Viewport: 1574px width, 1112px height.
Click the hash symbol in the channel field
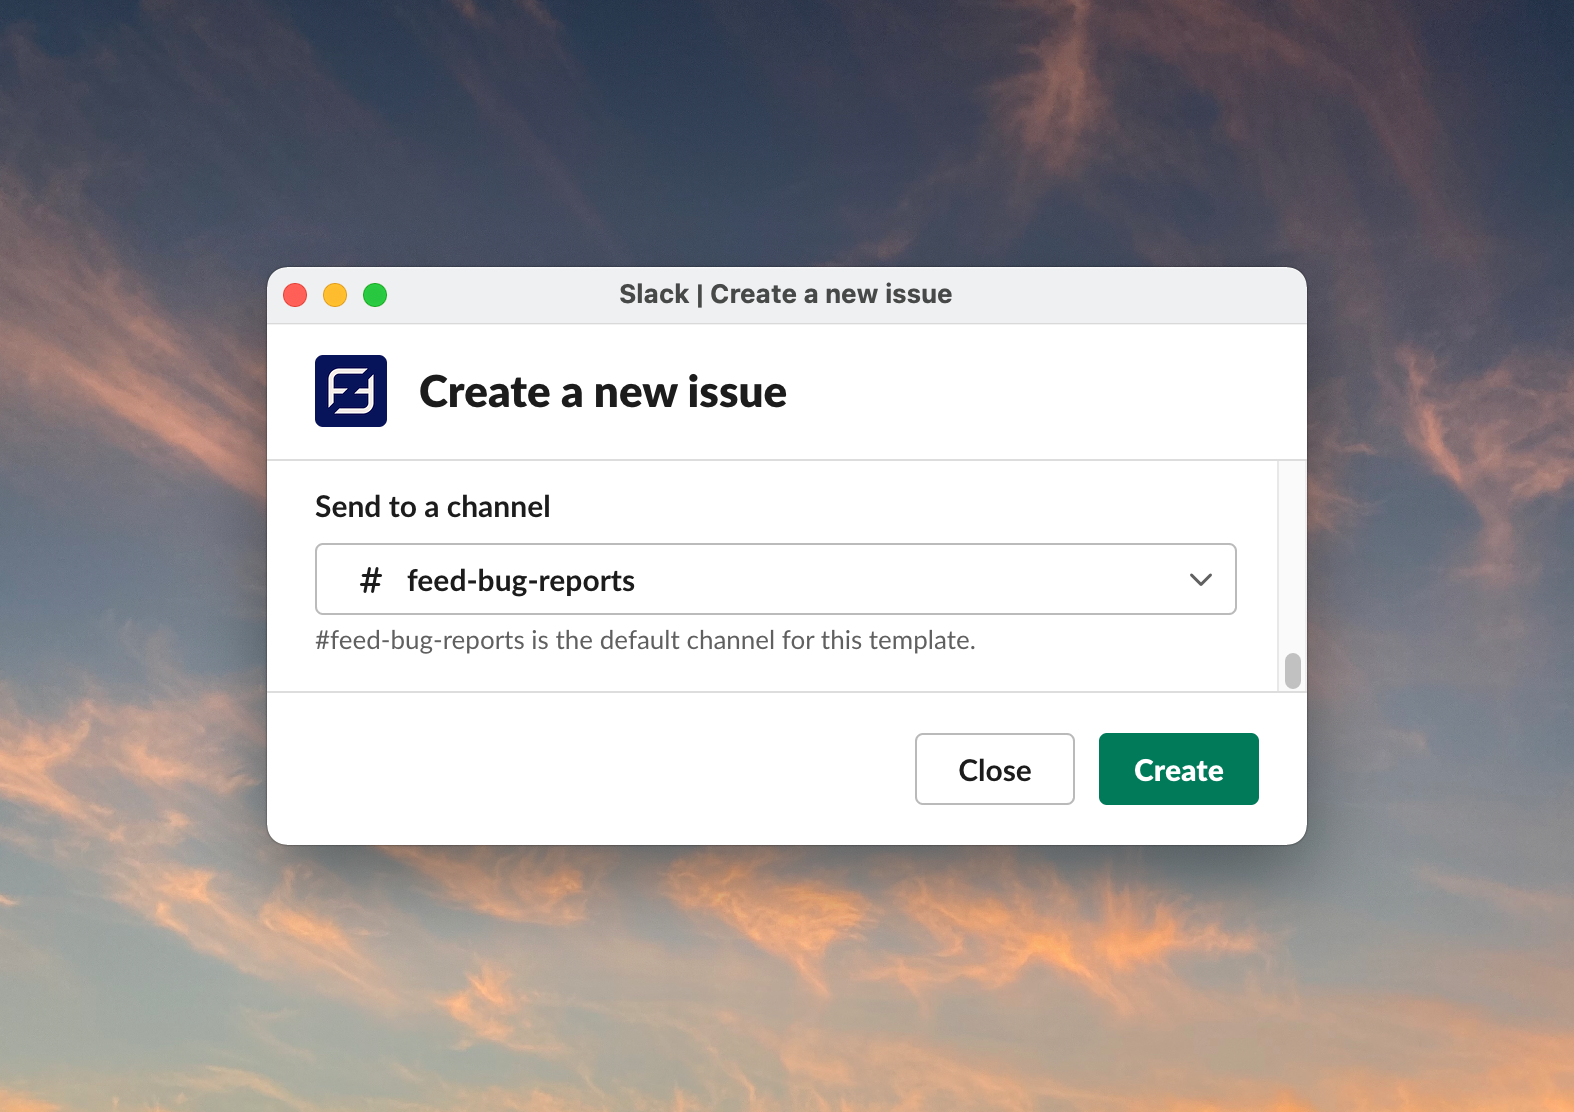[371, 580]
